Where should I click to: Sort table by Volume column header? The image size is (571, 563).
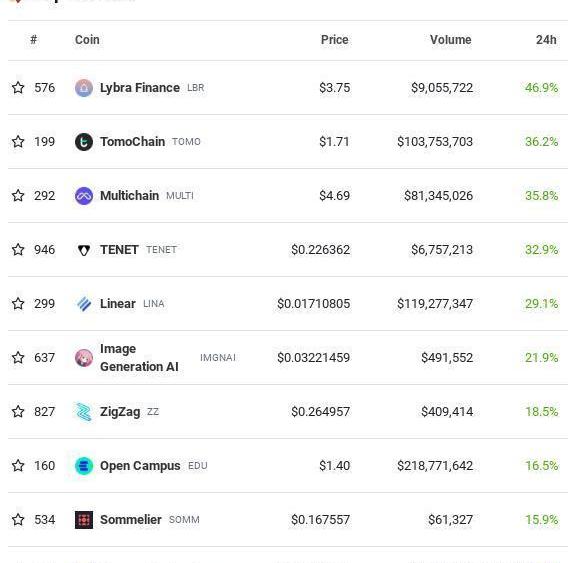pos(450,40)
